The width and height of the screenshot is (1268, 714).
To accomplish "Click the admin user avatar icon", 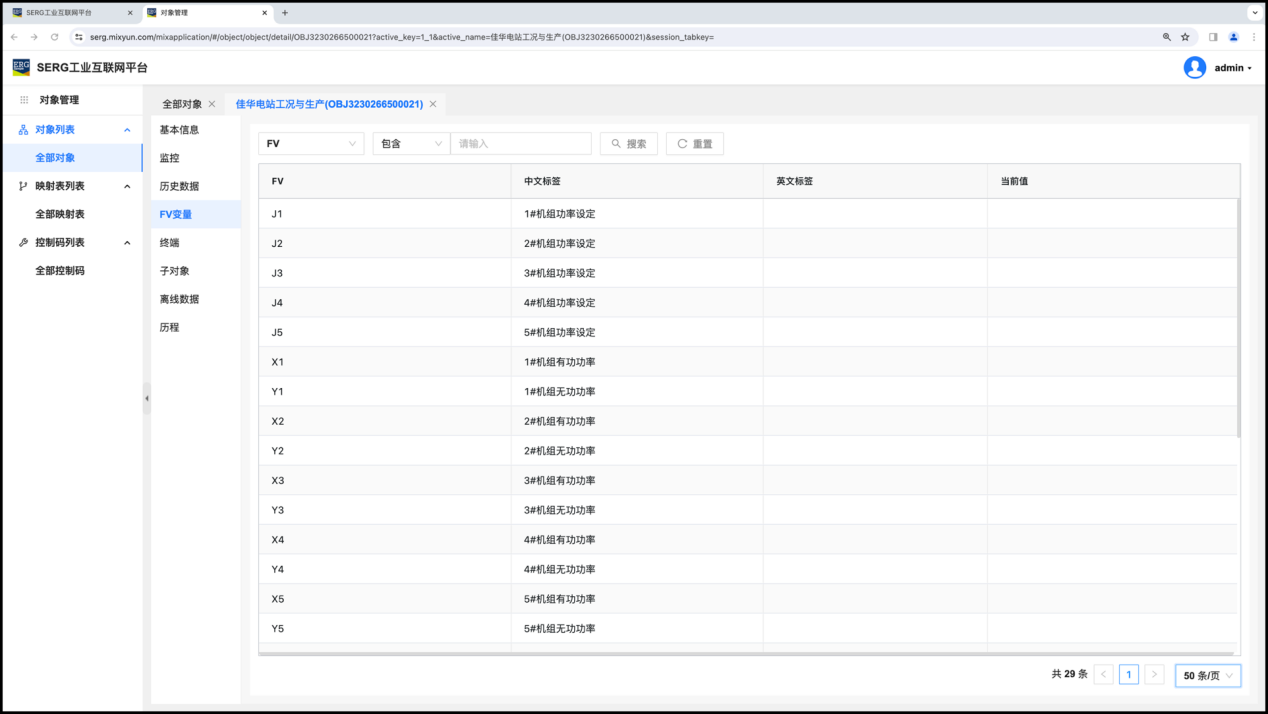I will [1194, 67].
